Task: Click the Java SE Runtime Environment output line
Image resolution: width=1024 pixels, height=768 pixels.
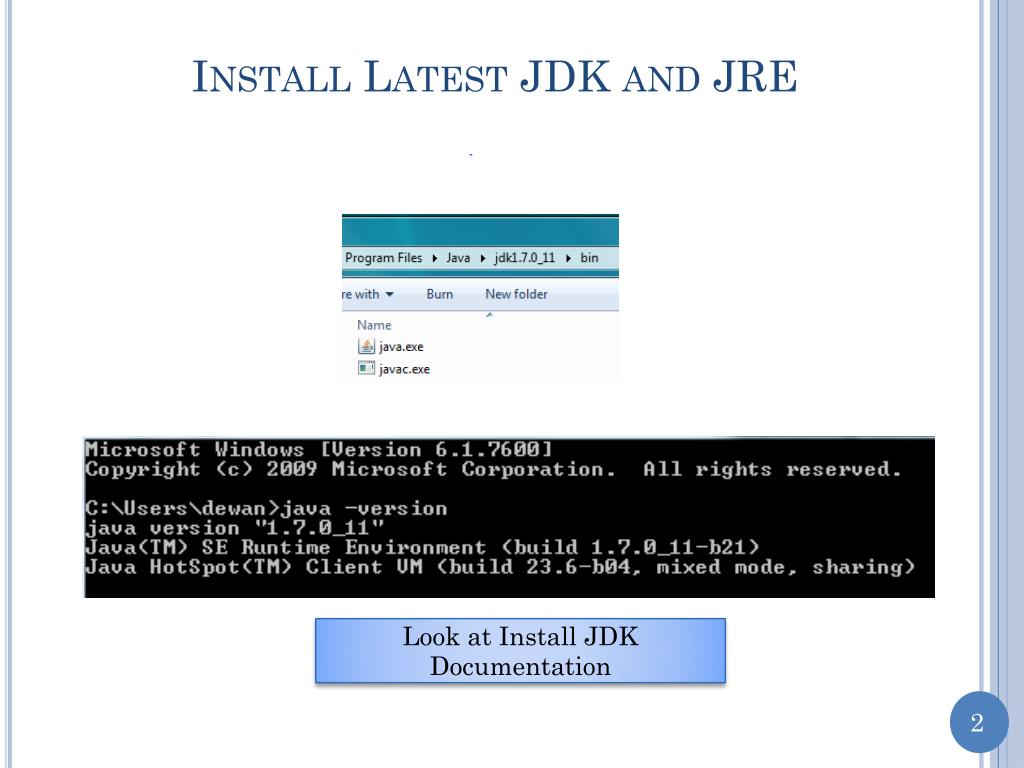Action: 422,547
